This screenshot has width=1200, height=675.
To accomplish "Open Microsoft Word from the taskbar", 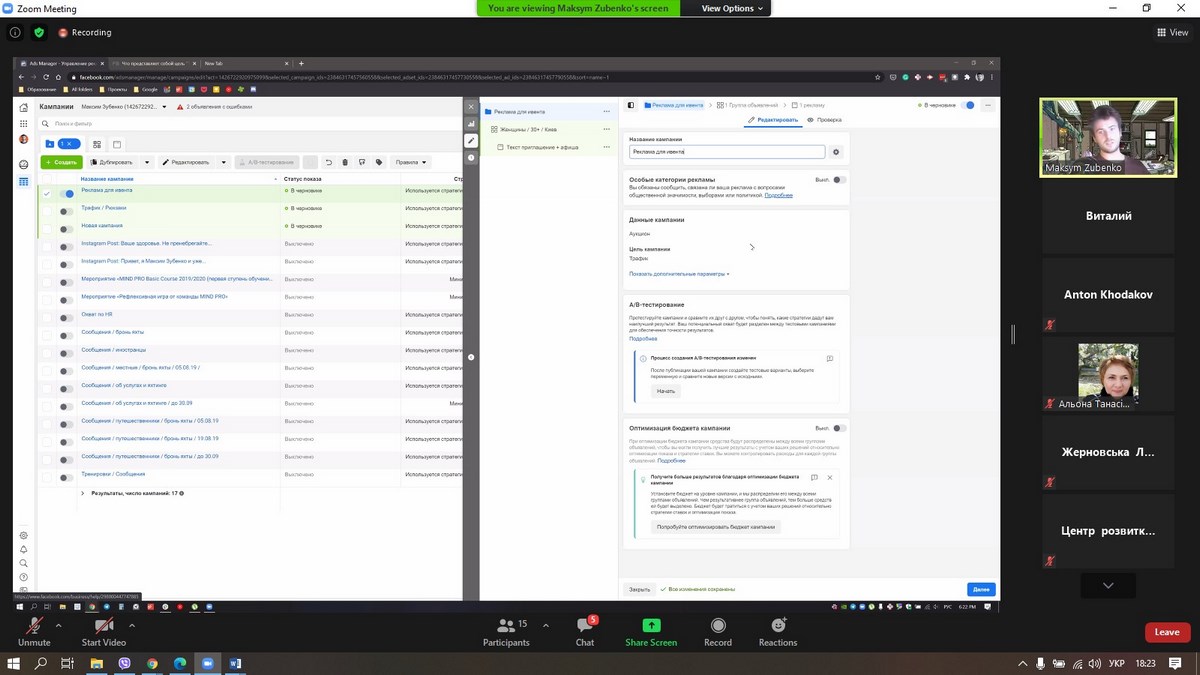I will (x=236, y=663).
